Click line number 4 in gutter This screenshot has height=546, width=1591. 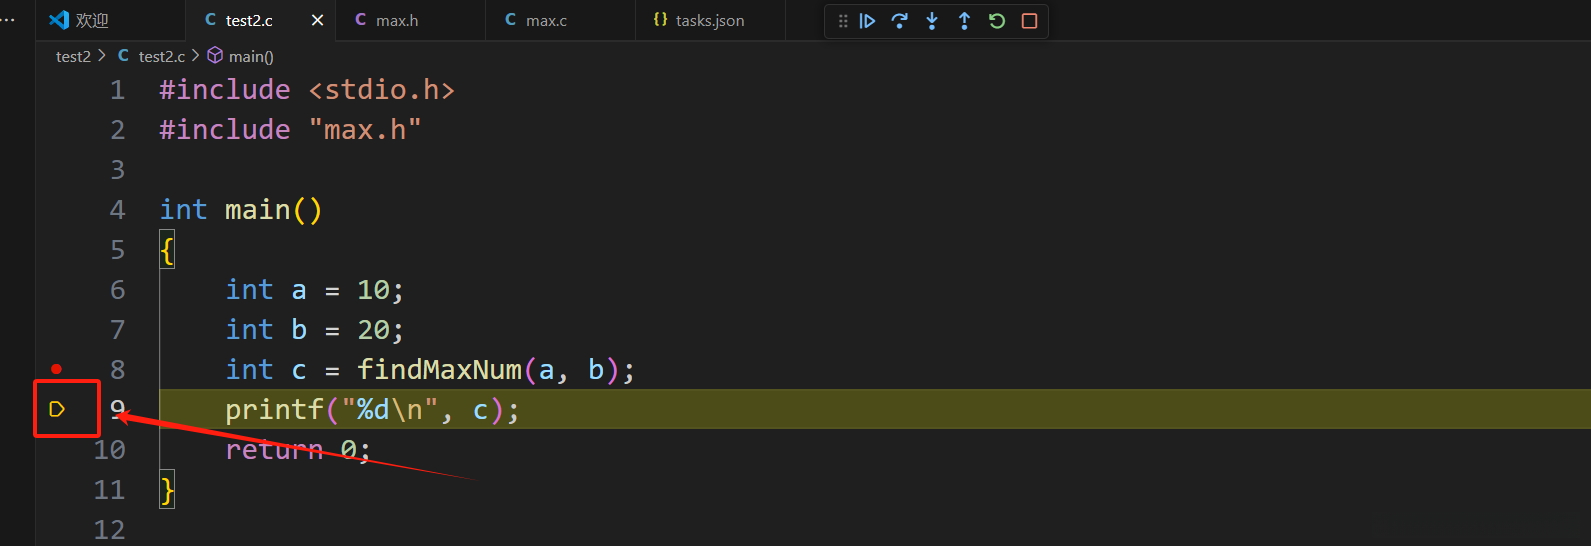[118, 210]
